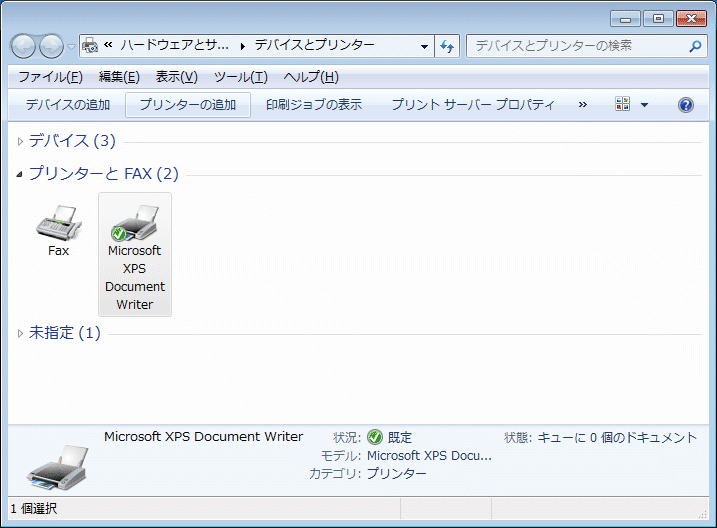Click the デバイスとプリンター breadcrumb
This screenshot has height=528, width=717.
(315, 45)
